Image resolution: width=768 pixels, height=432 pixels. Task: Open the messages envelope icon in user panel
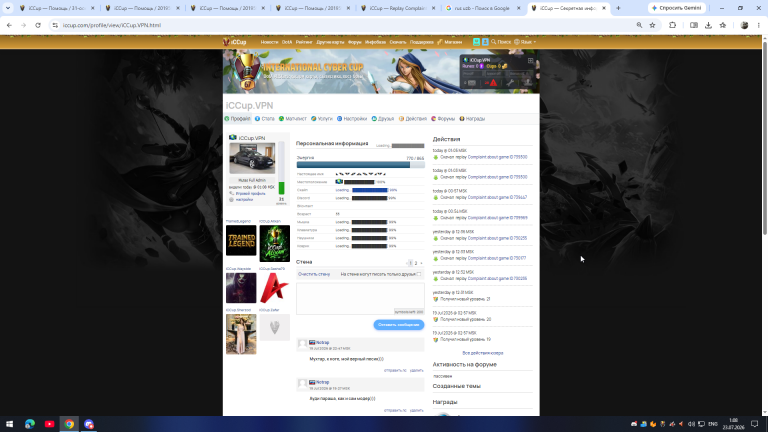472,83
